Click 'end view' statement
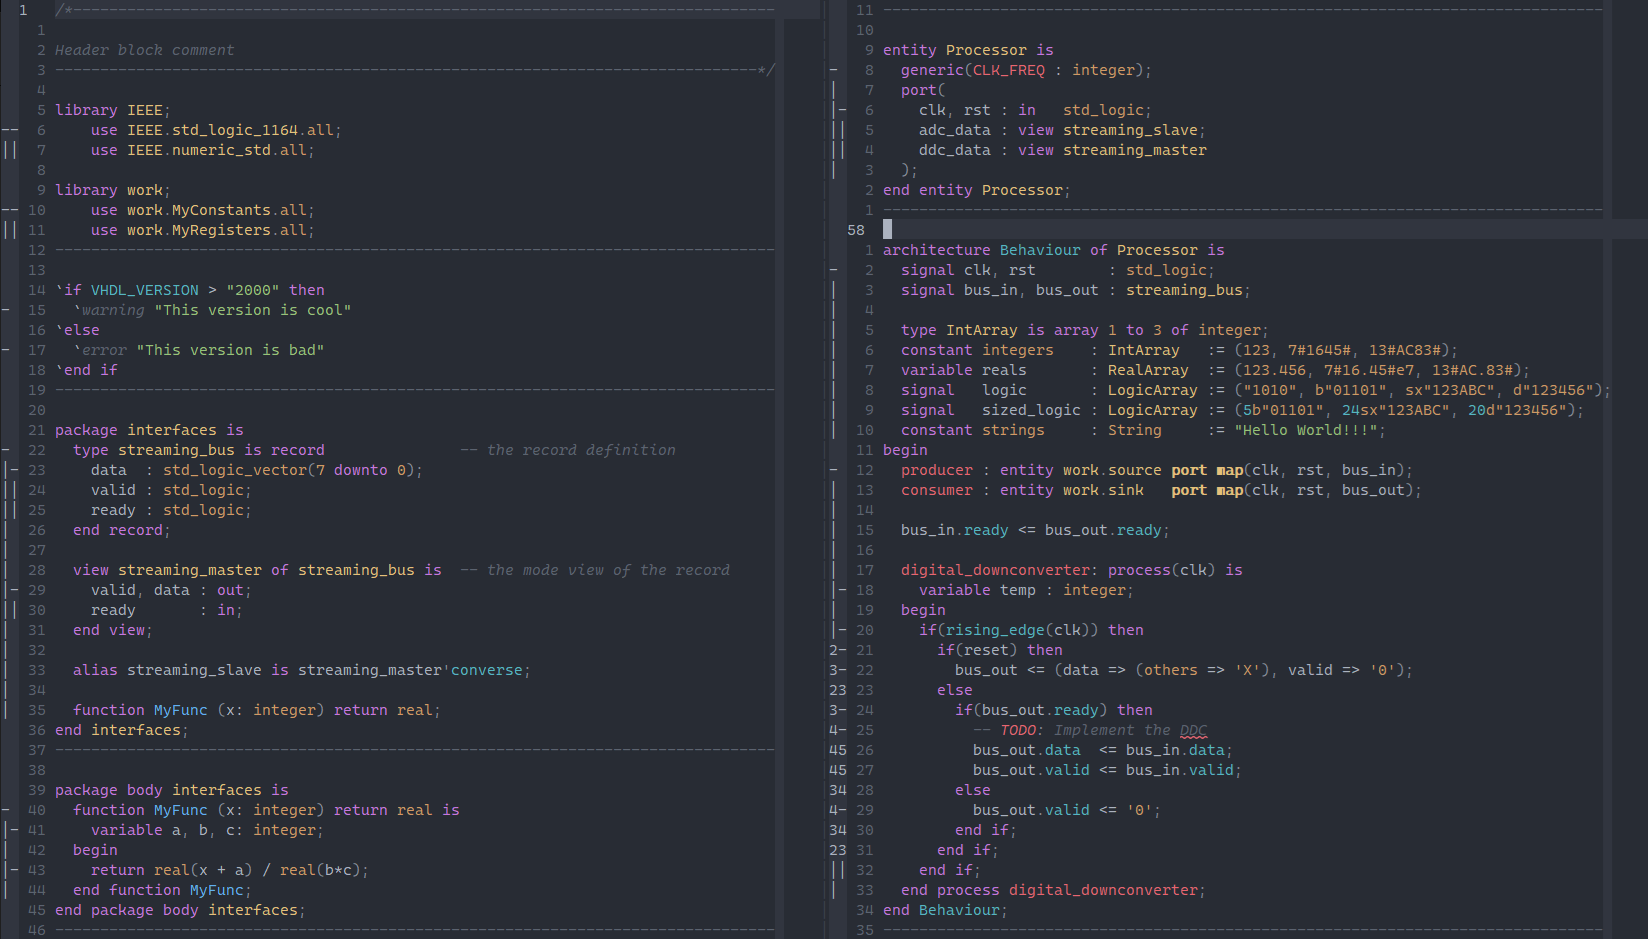The image size is (1648, 939). (x=113, y=630)
